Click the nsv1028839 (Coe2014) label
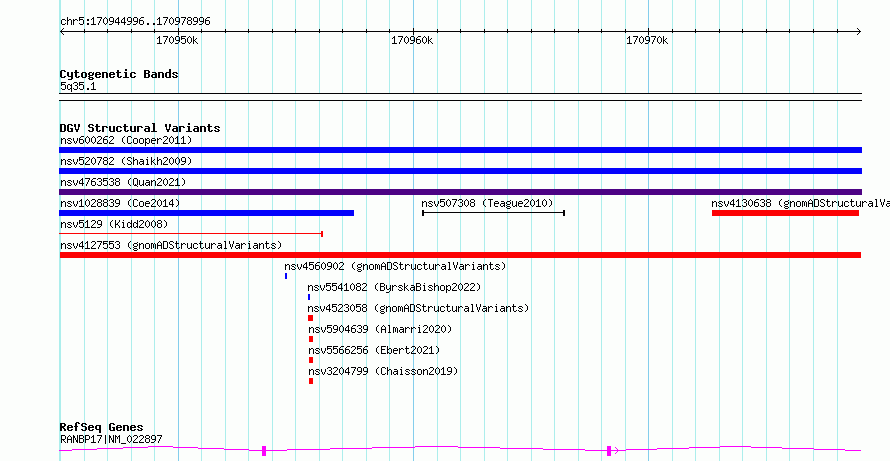This screenshot has height=461, width=890. [120, 203]
